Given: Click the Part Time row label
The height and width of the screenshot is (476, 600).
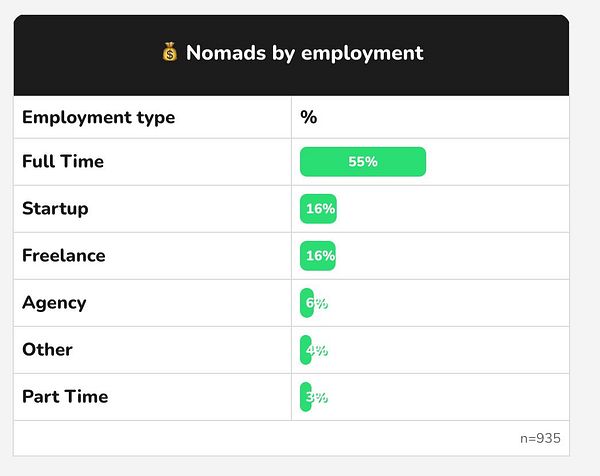Looking at the screenshot, I should point(65,397).
